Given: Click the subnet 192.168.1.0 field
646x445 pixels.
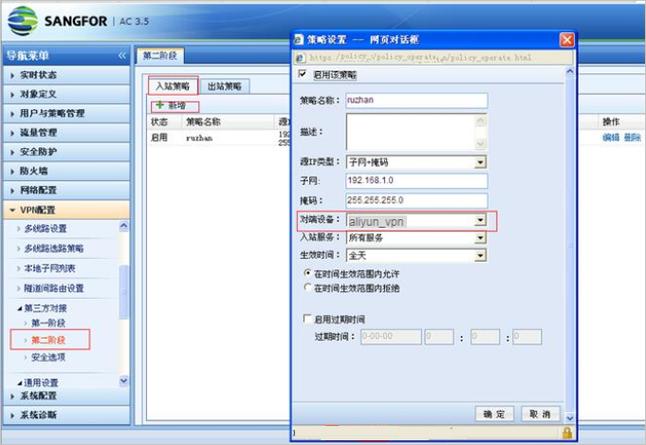Looking at the screenshot, I should tap(417, 180).
